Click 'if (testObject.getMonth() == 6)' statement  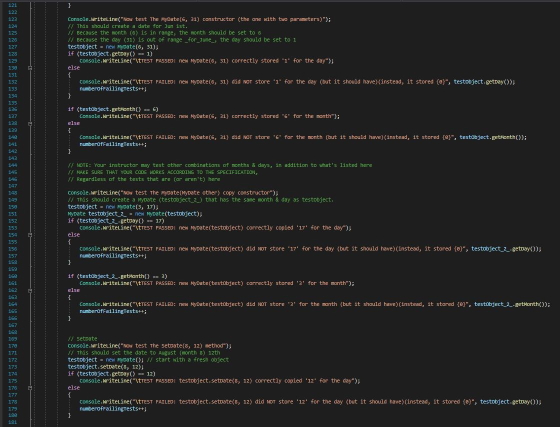pyautogui.click(x=113, y=110)
